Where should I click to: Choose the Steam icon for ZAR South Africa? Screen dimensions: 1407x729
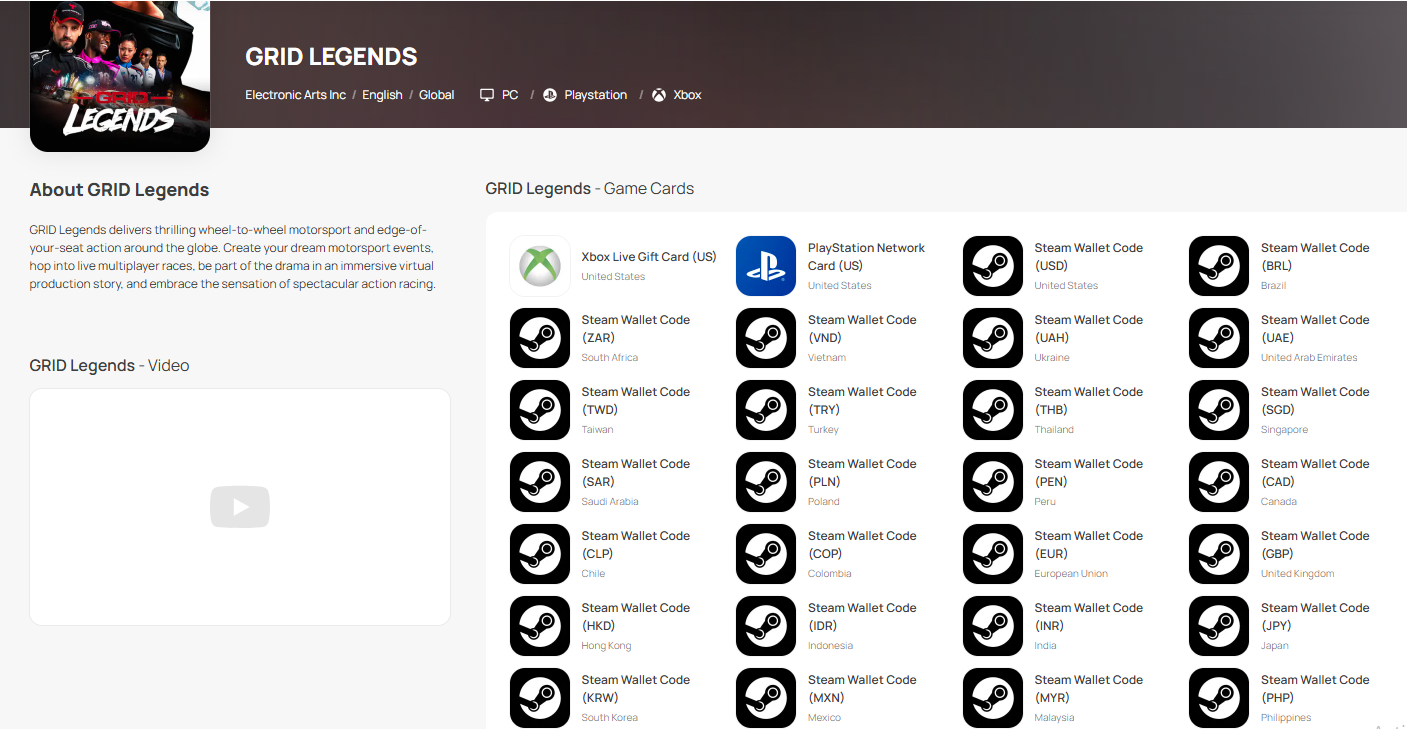tap(540, 338)
